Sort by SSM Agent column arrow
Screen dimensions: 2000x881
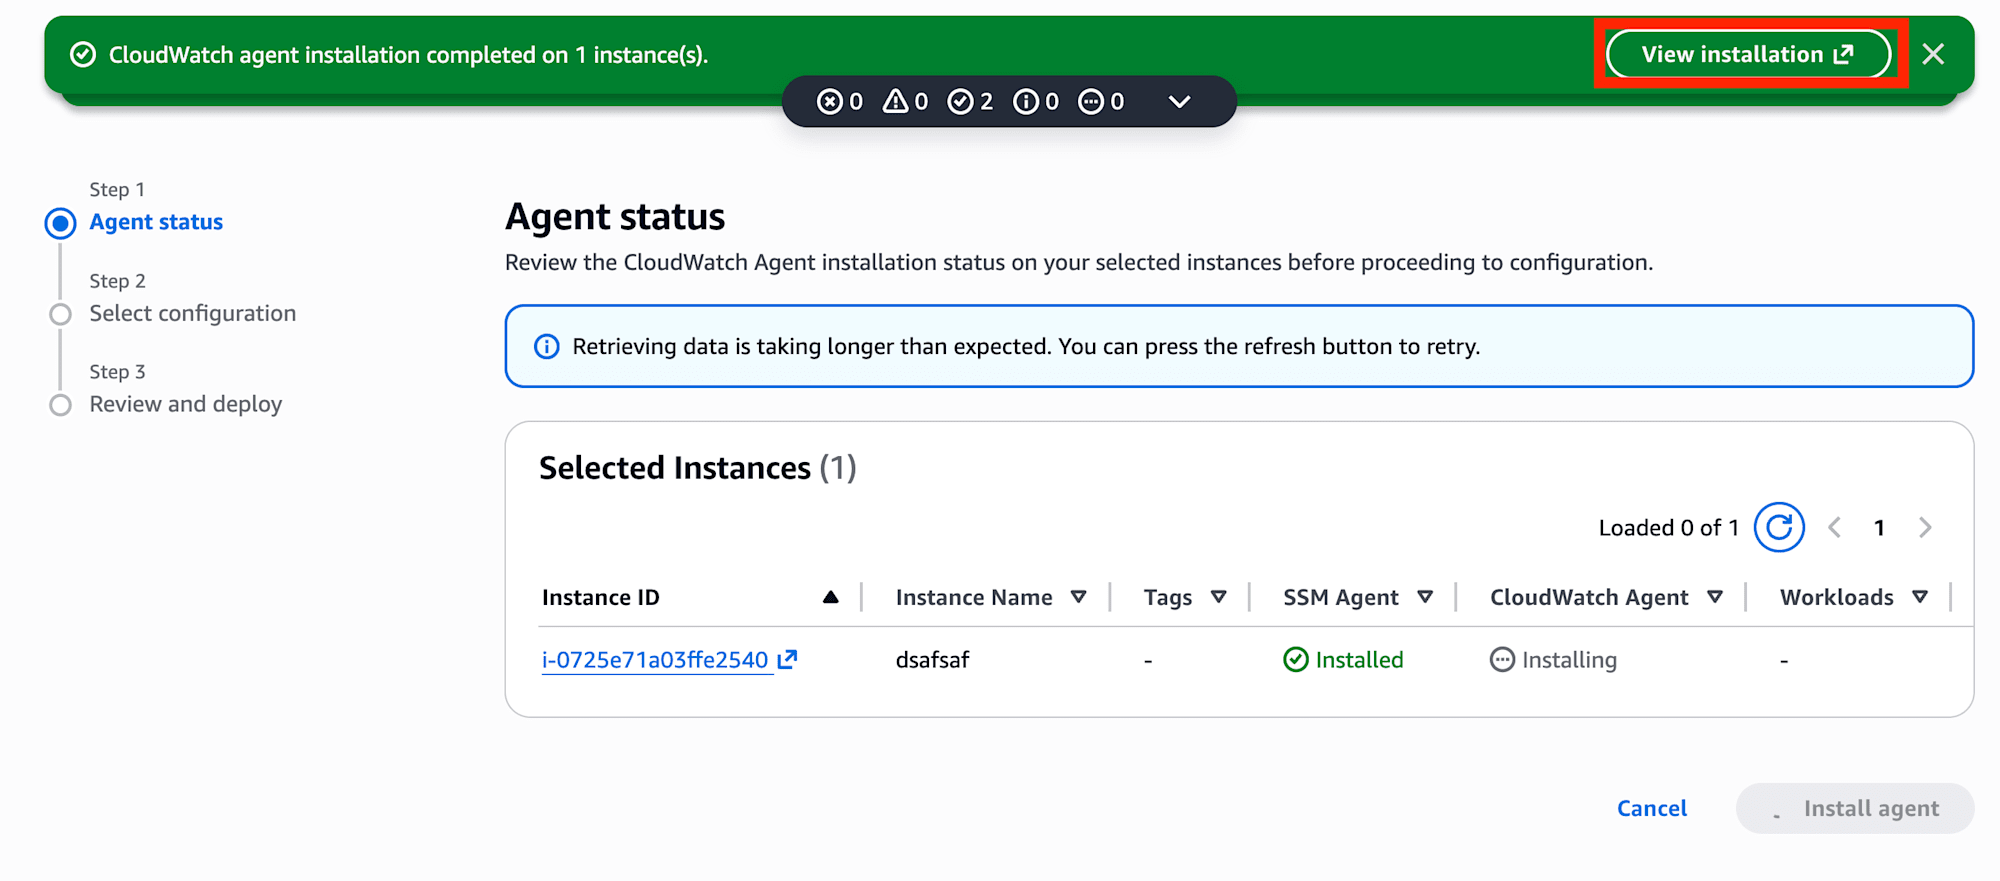[x=1425, y=597]
